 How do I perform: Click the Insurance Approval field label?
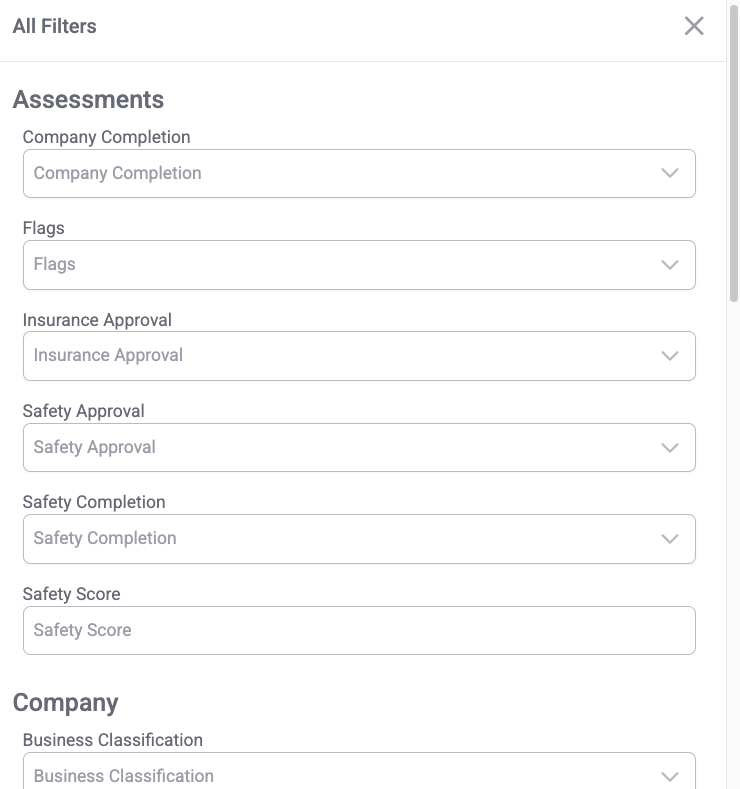pos(97,320)
